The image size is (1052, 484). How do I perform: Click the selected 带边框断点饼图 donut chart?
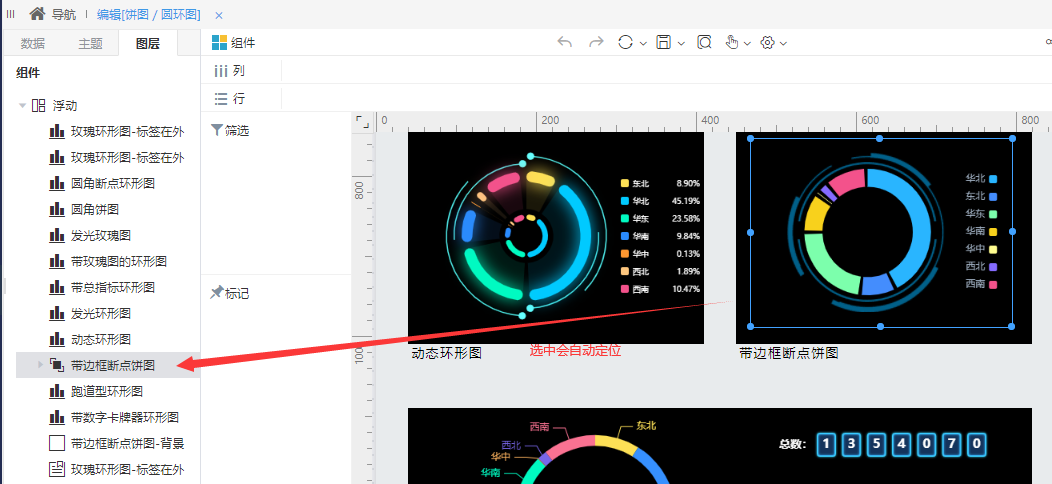point(866,232)
